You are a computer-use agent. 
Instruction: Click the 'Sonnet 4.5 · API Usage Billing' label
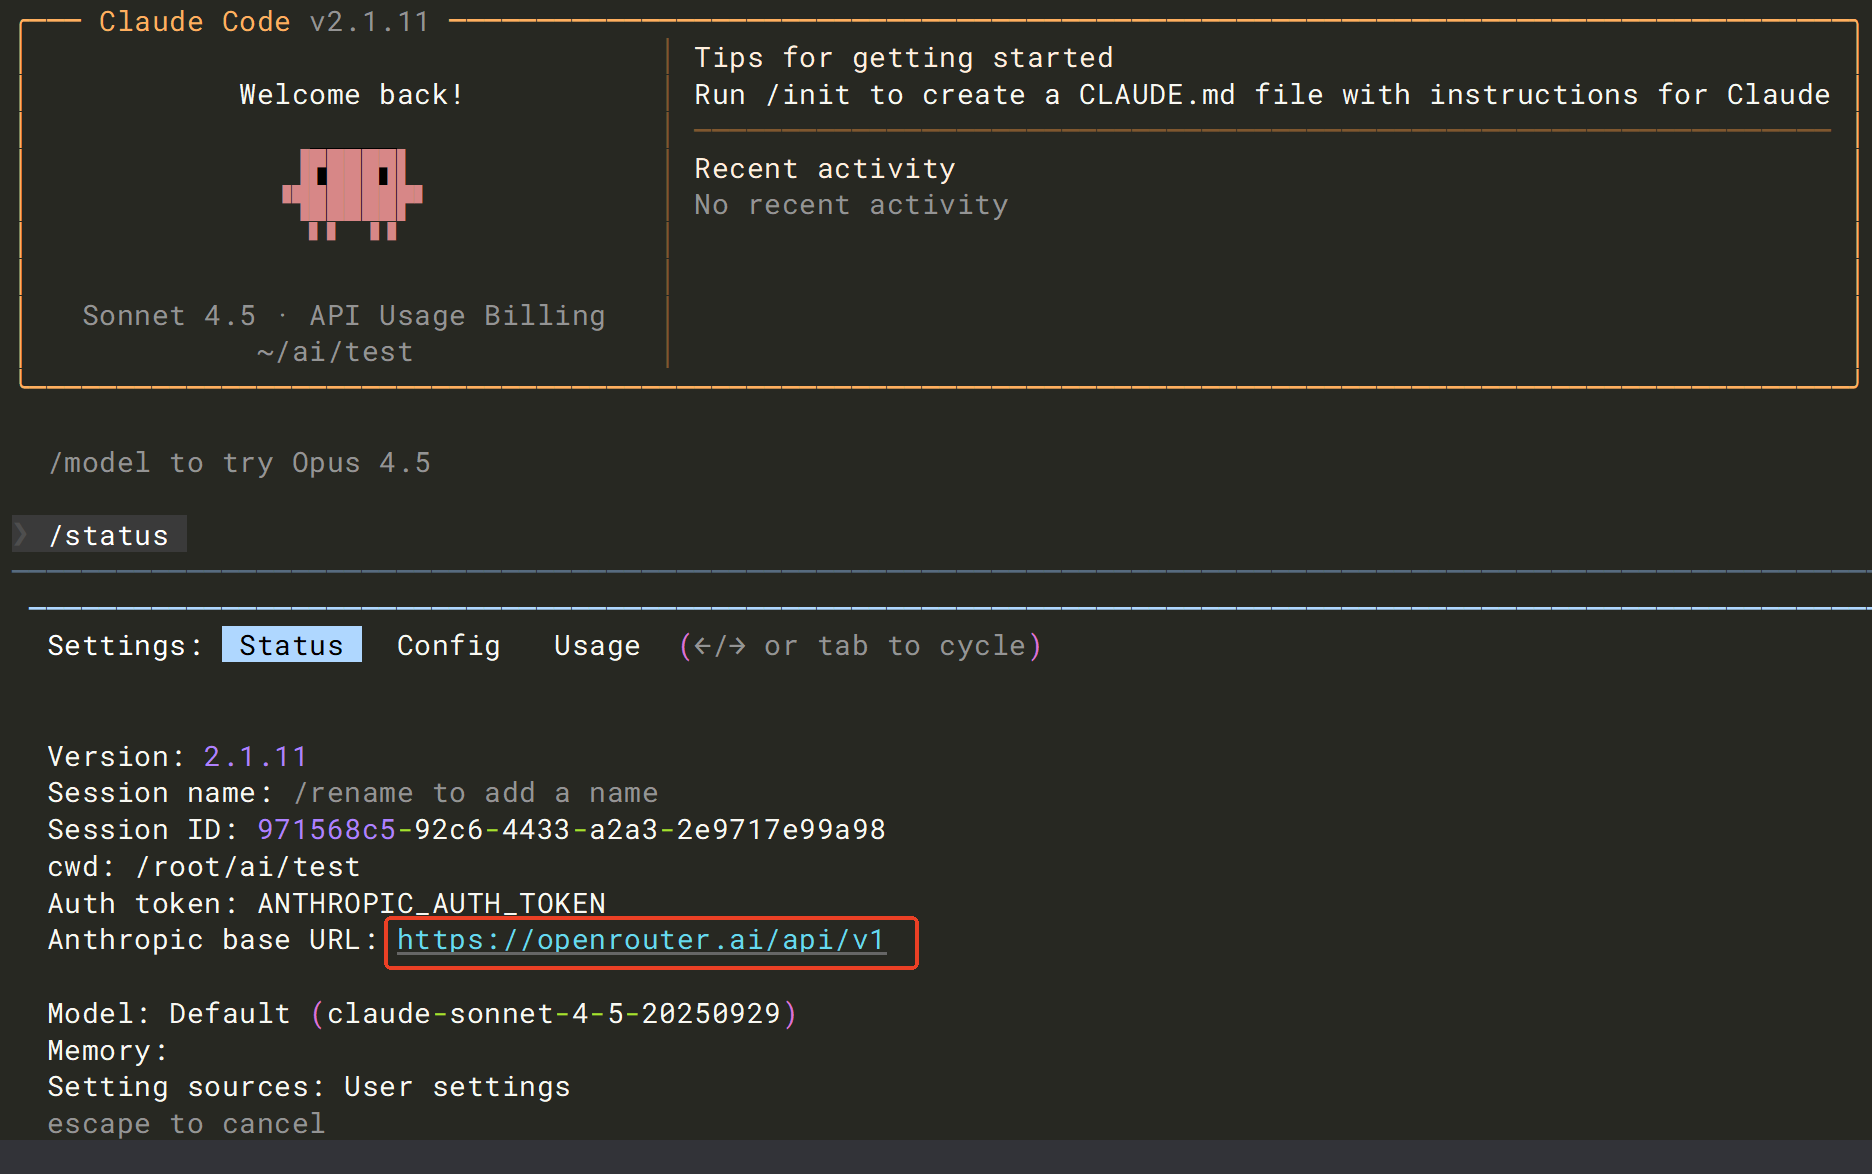(x=343, y=316)
